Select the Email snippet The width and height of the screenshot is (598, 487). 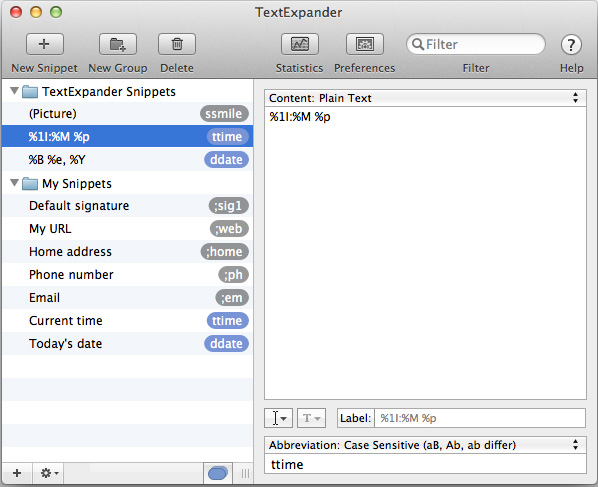coord(127,297)
